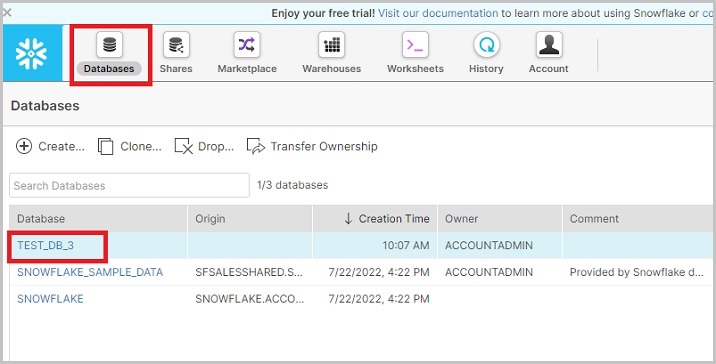This screenshot has height=364, width=716.
Task: Sort by the Origin column header
Action: (x=250, y=219)
